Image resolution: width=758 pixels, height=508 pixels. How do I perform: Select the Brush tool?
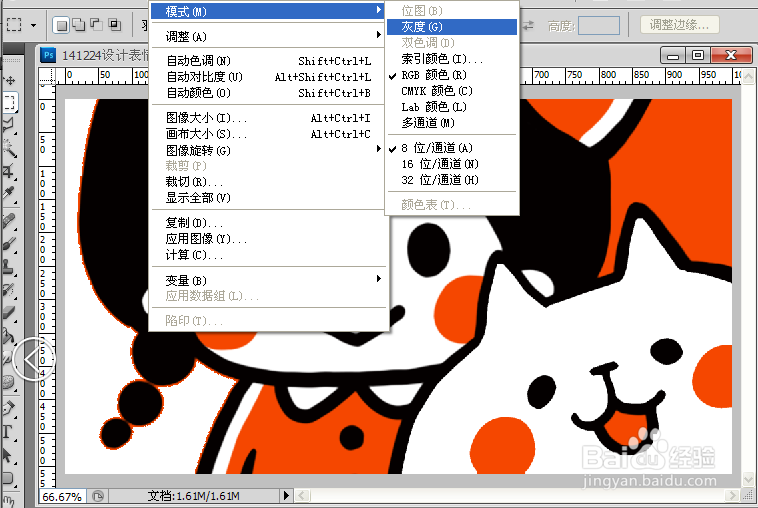9,244
